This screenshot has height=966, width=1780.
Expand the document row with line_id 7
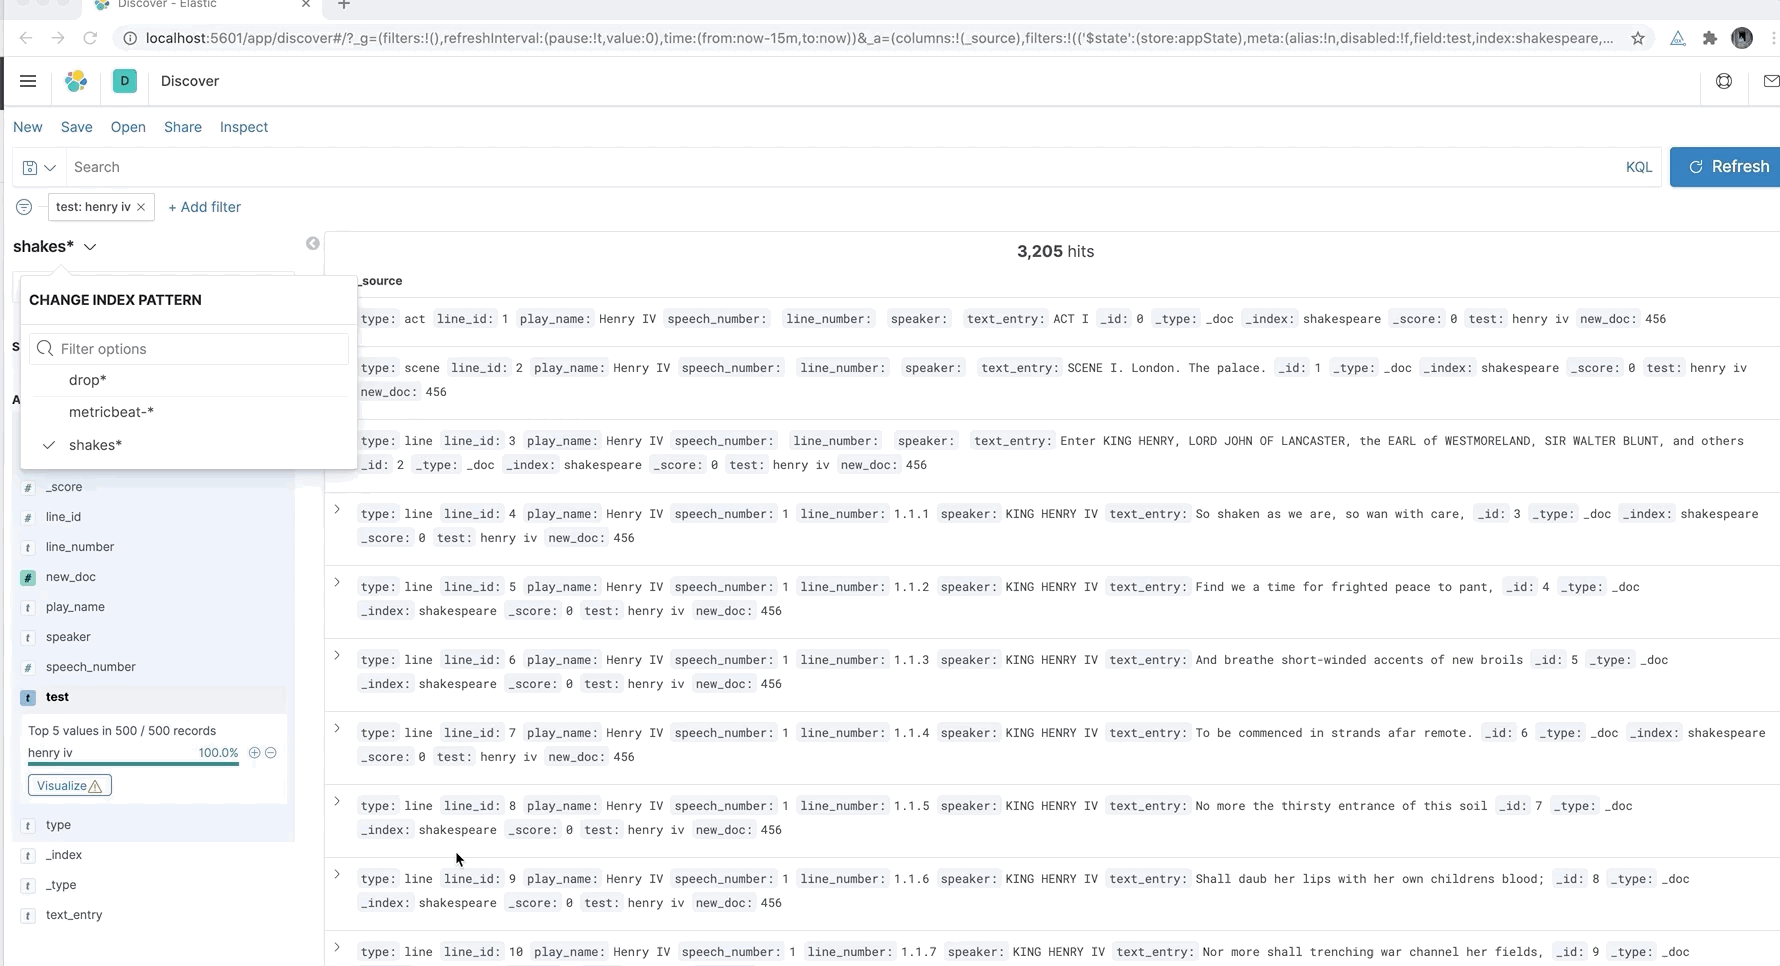click(x=337, y=729)
